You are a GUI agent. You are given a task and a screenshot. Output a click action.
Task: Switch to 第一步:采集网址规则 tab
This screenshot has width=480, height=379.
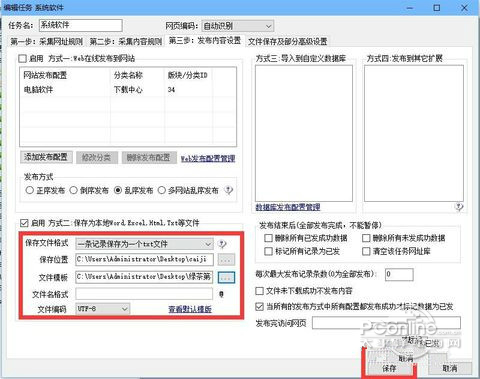[46, 42]
